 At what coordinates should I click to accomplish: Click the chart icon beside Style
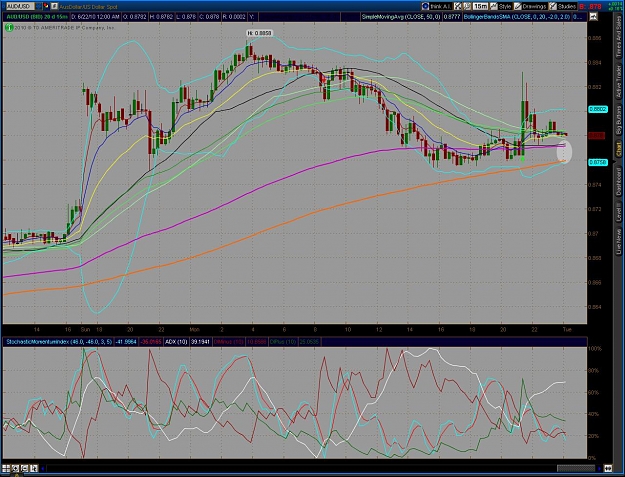[x=494, y=6]
